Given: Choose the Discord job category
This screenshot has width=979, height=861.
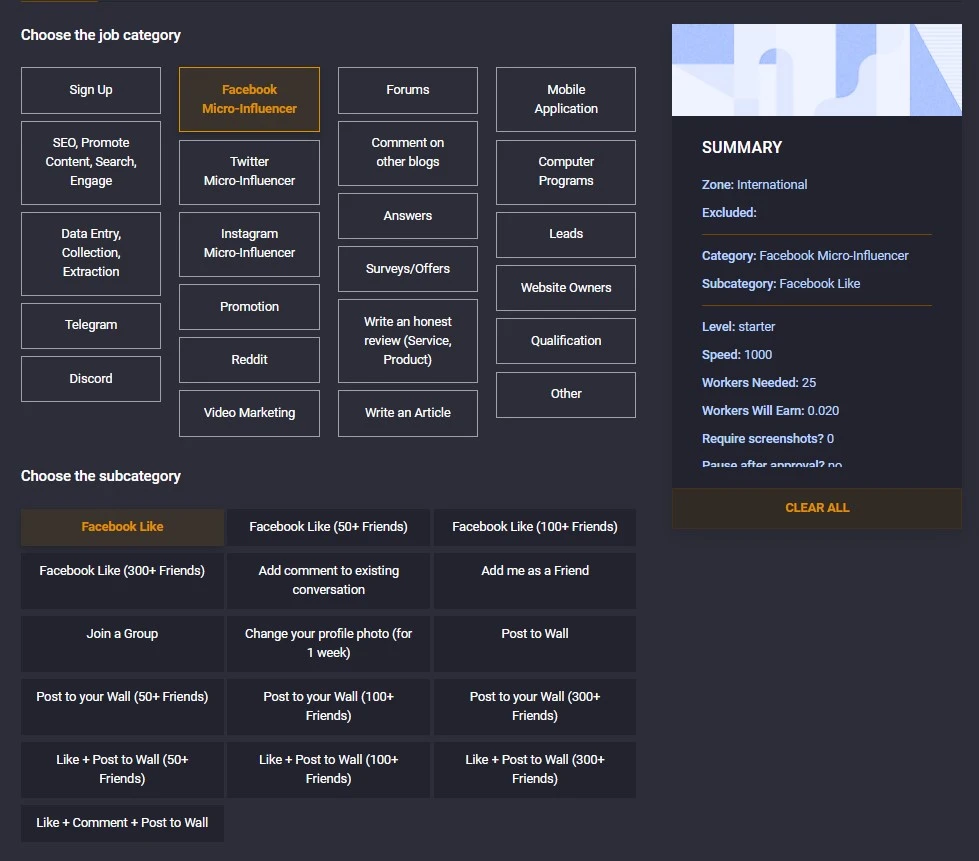Looking at the screenshot, I should [91, 379].
